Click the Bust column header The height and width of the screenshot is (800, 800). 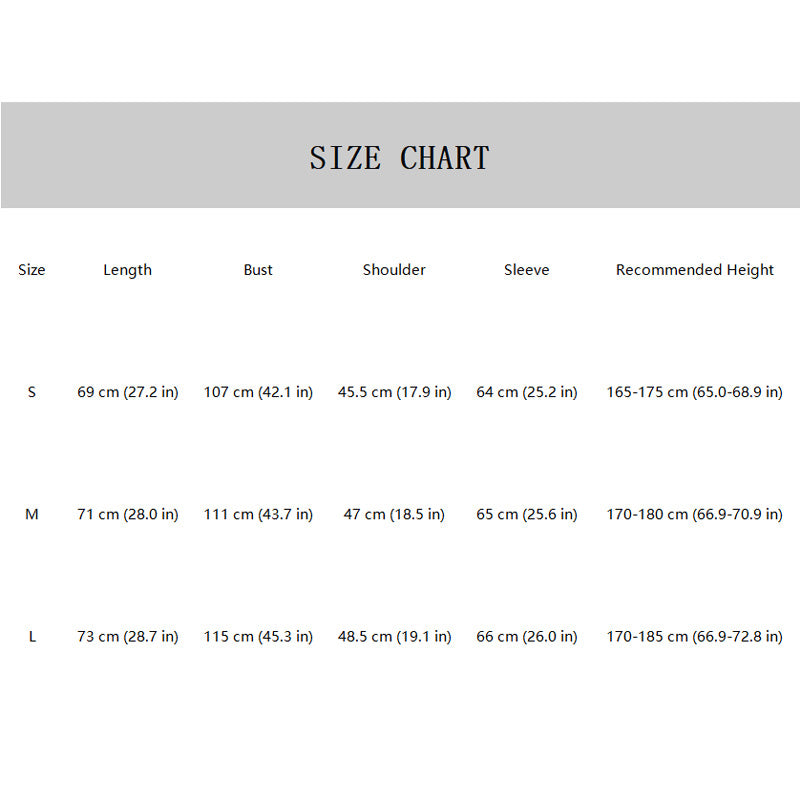click(x=258, y=270)
